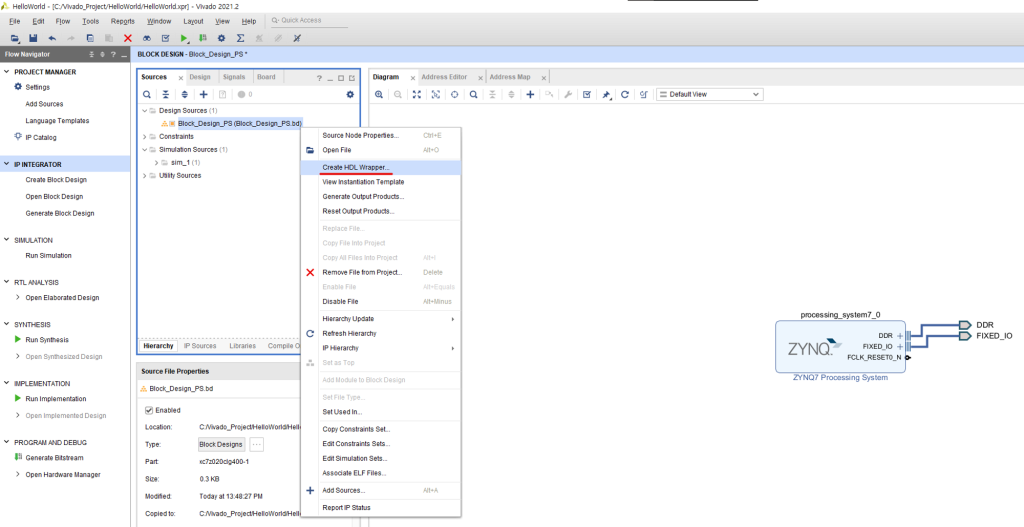Viewport: 1024px width, 527px height.
Task: Click the Program device icon in main toolbar
Action: [x=203, y=39]
